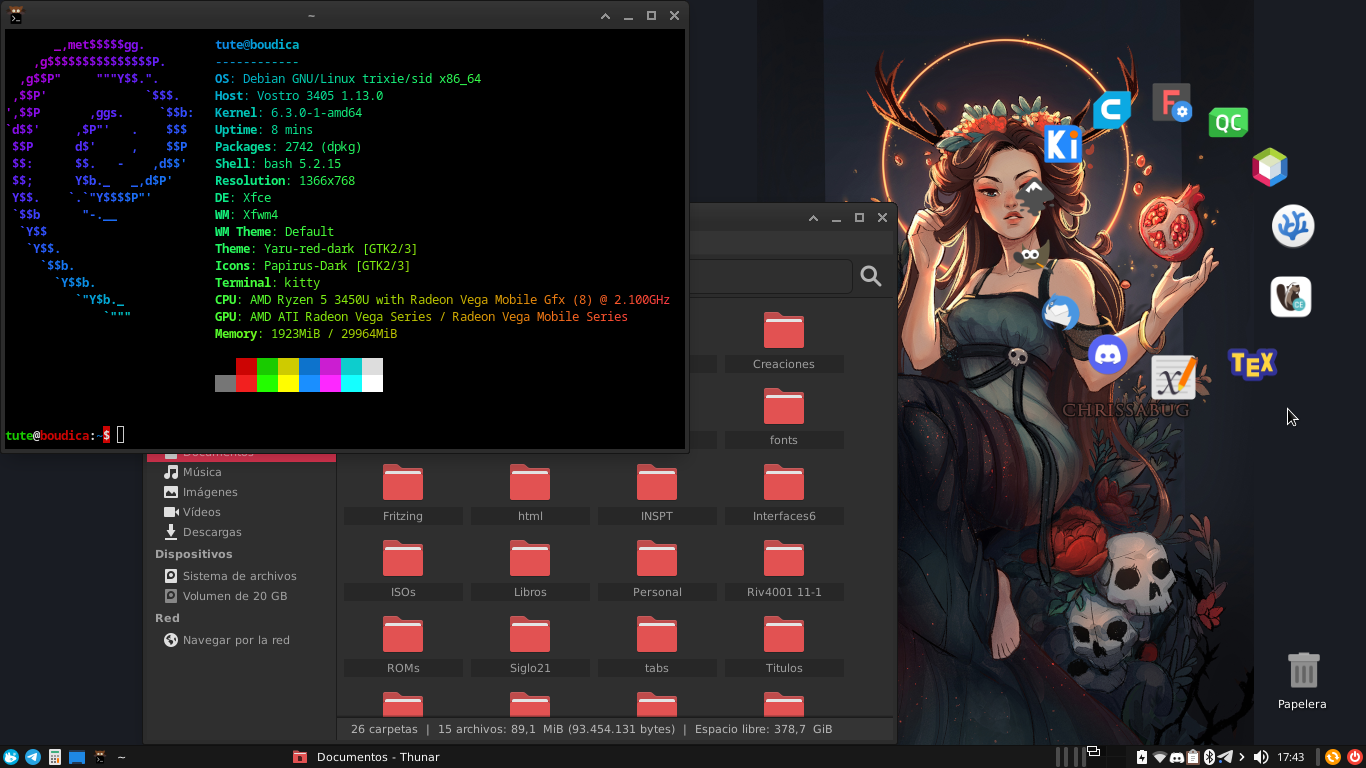
Task: Open Discord desktop icon
Action: pyautogui.click(x=1108, y=355)
